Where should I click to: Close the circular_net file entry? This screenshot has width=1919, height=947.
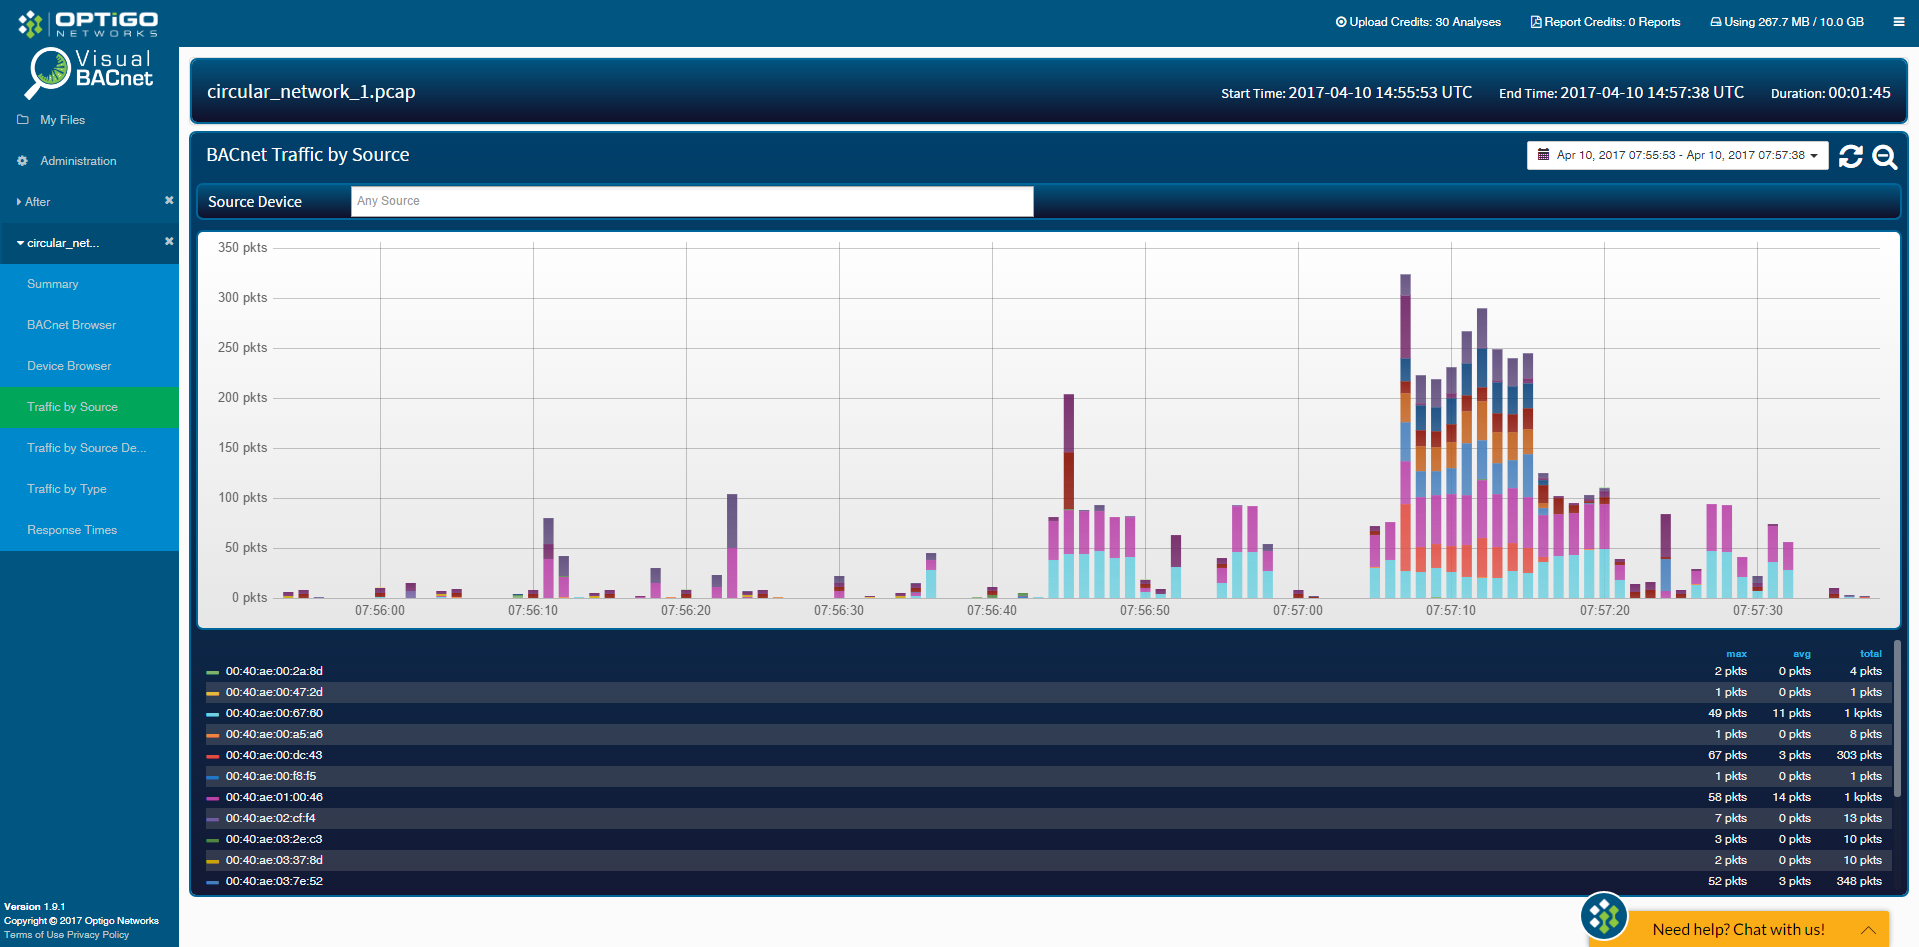(169, 242)
